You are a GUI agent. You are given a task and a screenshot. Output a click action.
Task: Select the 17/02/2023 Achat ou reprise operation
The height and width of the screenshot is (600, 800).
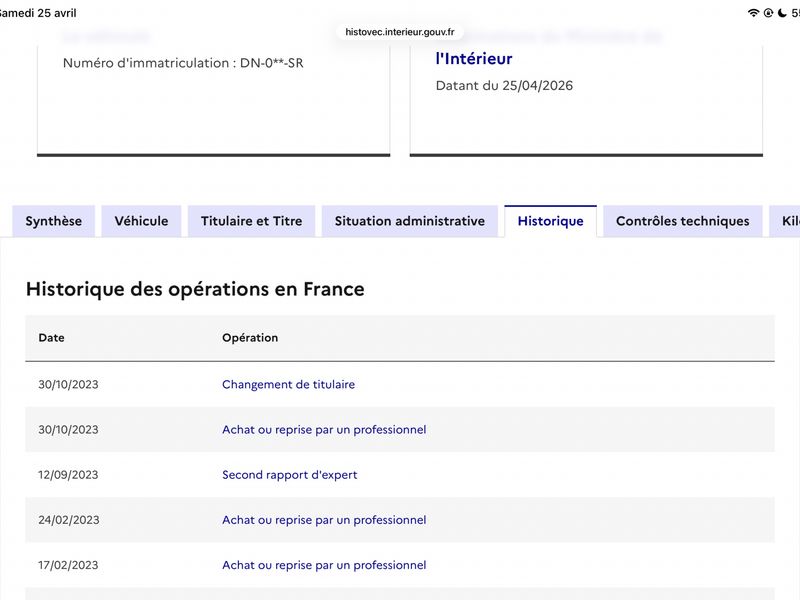pos(324,565)
